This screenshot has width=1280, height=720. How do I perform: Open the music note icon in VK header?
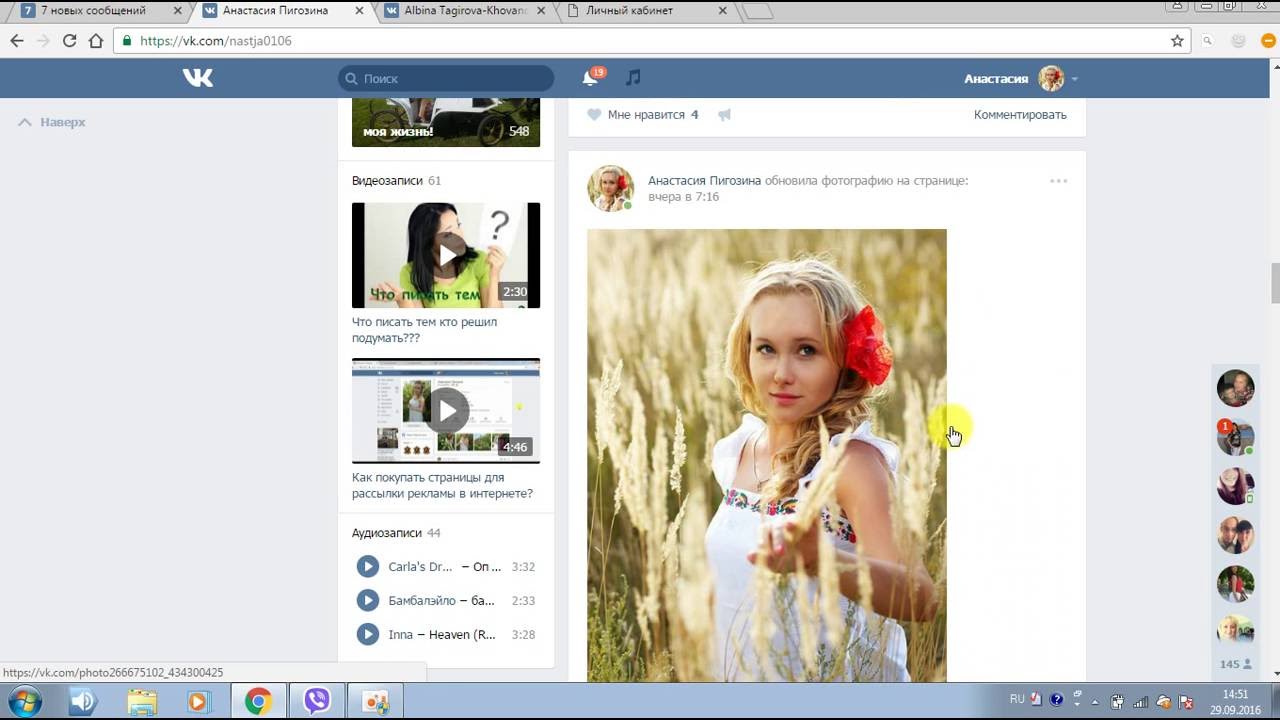coord(633,78)
